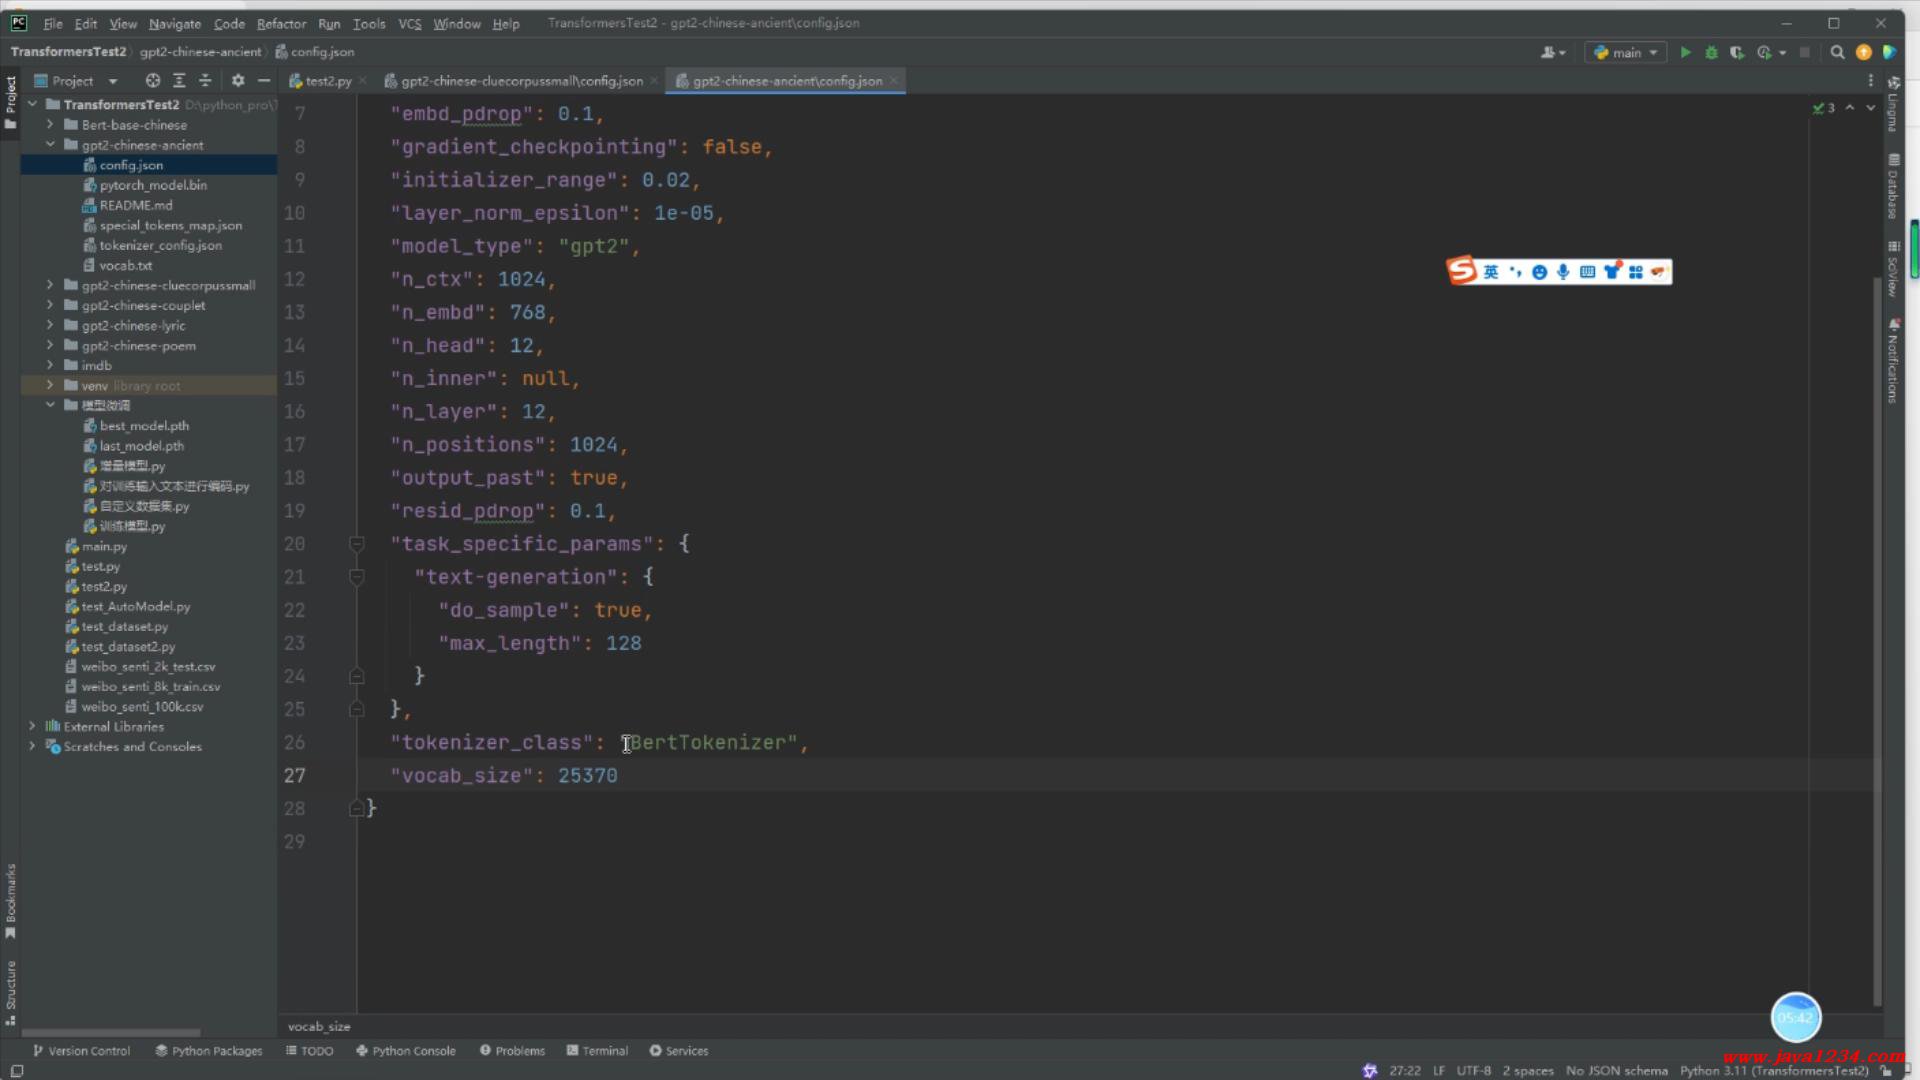Toggle Sogou input English/Chinese mode
1920x1080 pixels.
click(x=1491, y=272)
